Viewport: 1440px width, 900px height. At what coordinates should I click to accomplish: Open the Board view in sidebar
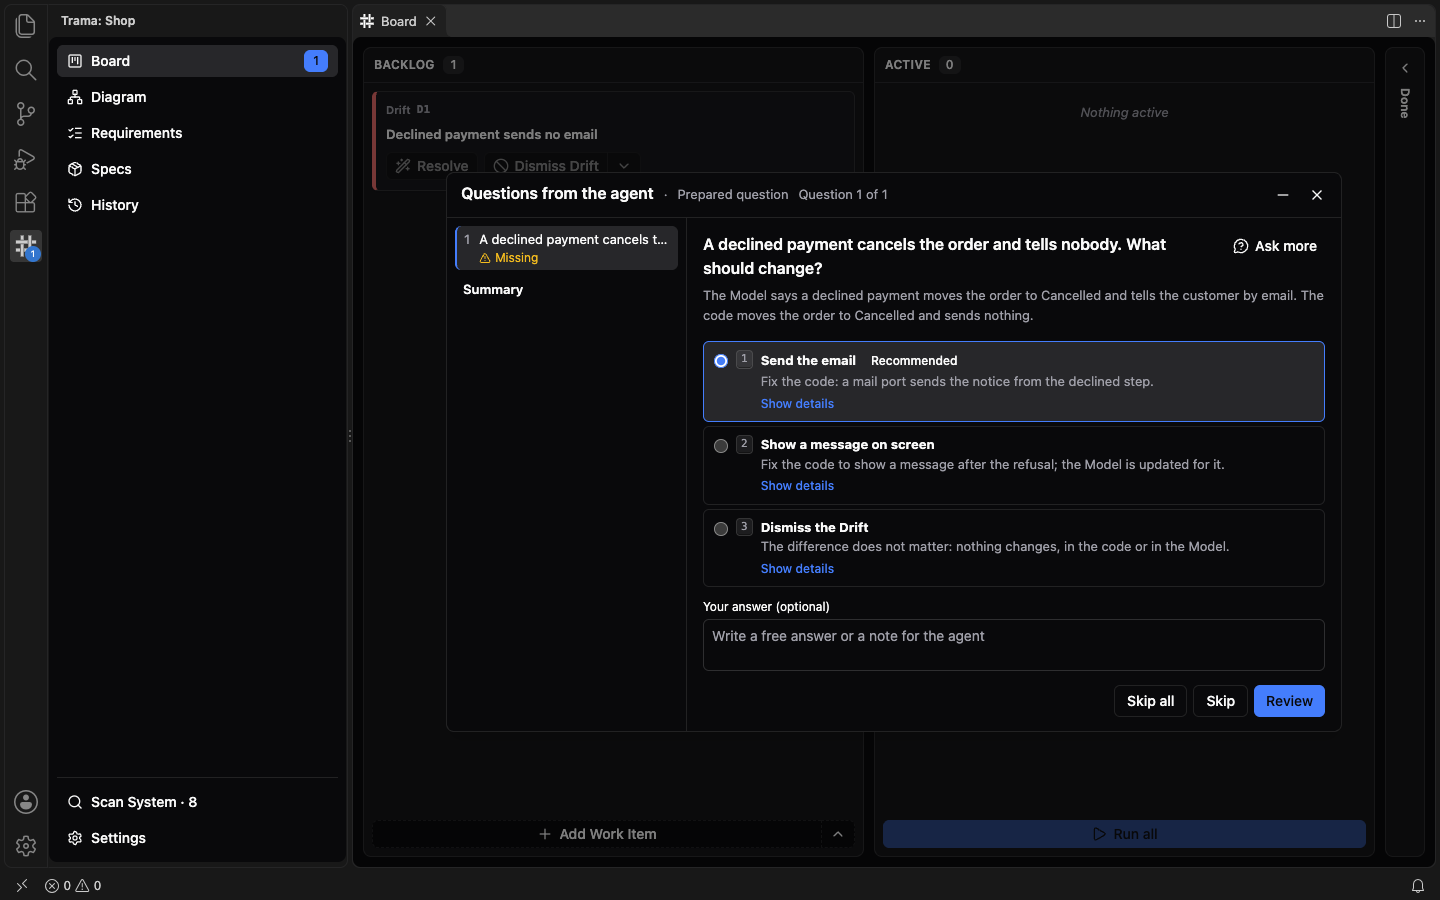[197, 61]
